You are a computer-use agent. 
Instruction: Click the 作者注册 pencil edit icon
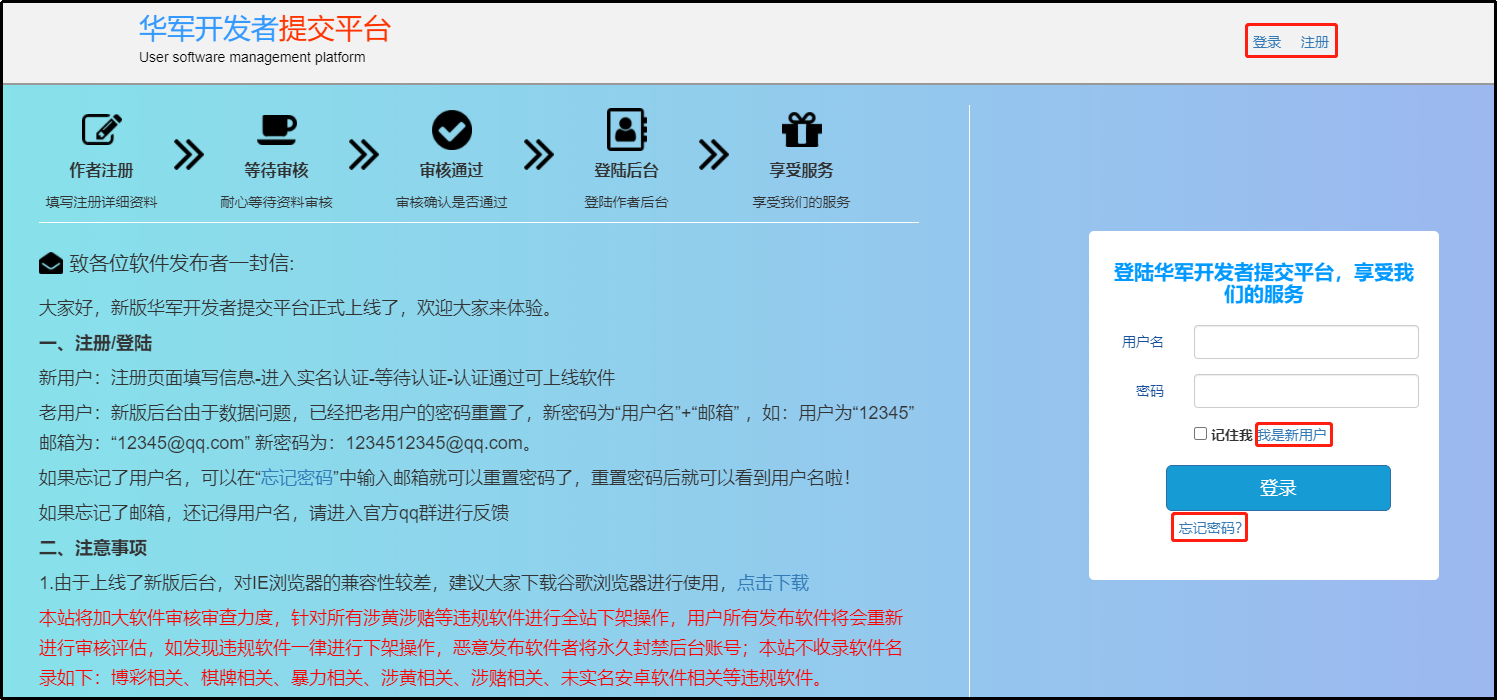(101, 131)
